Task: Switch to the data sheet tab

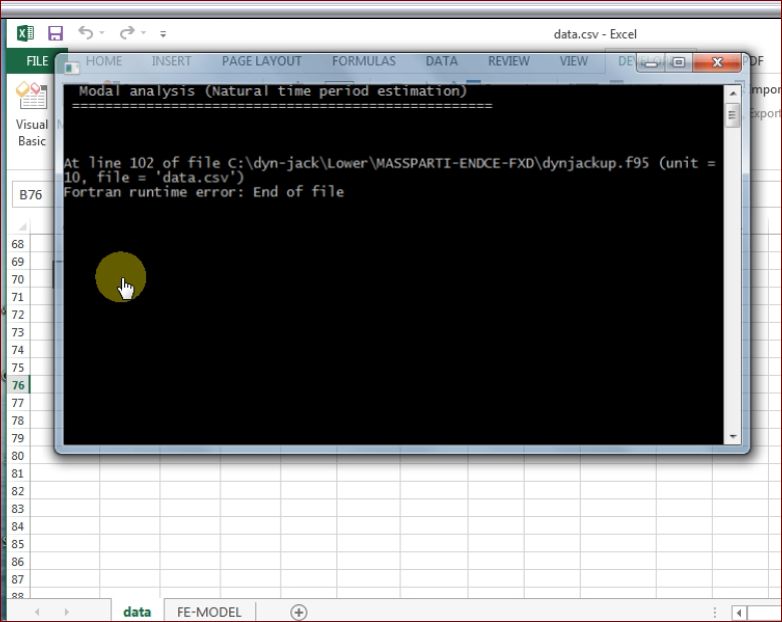Action: pyautogui.click(x=137, y=612)
